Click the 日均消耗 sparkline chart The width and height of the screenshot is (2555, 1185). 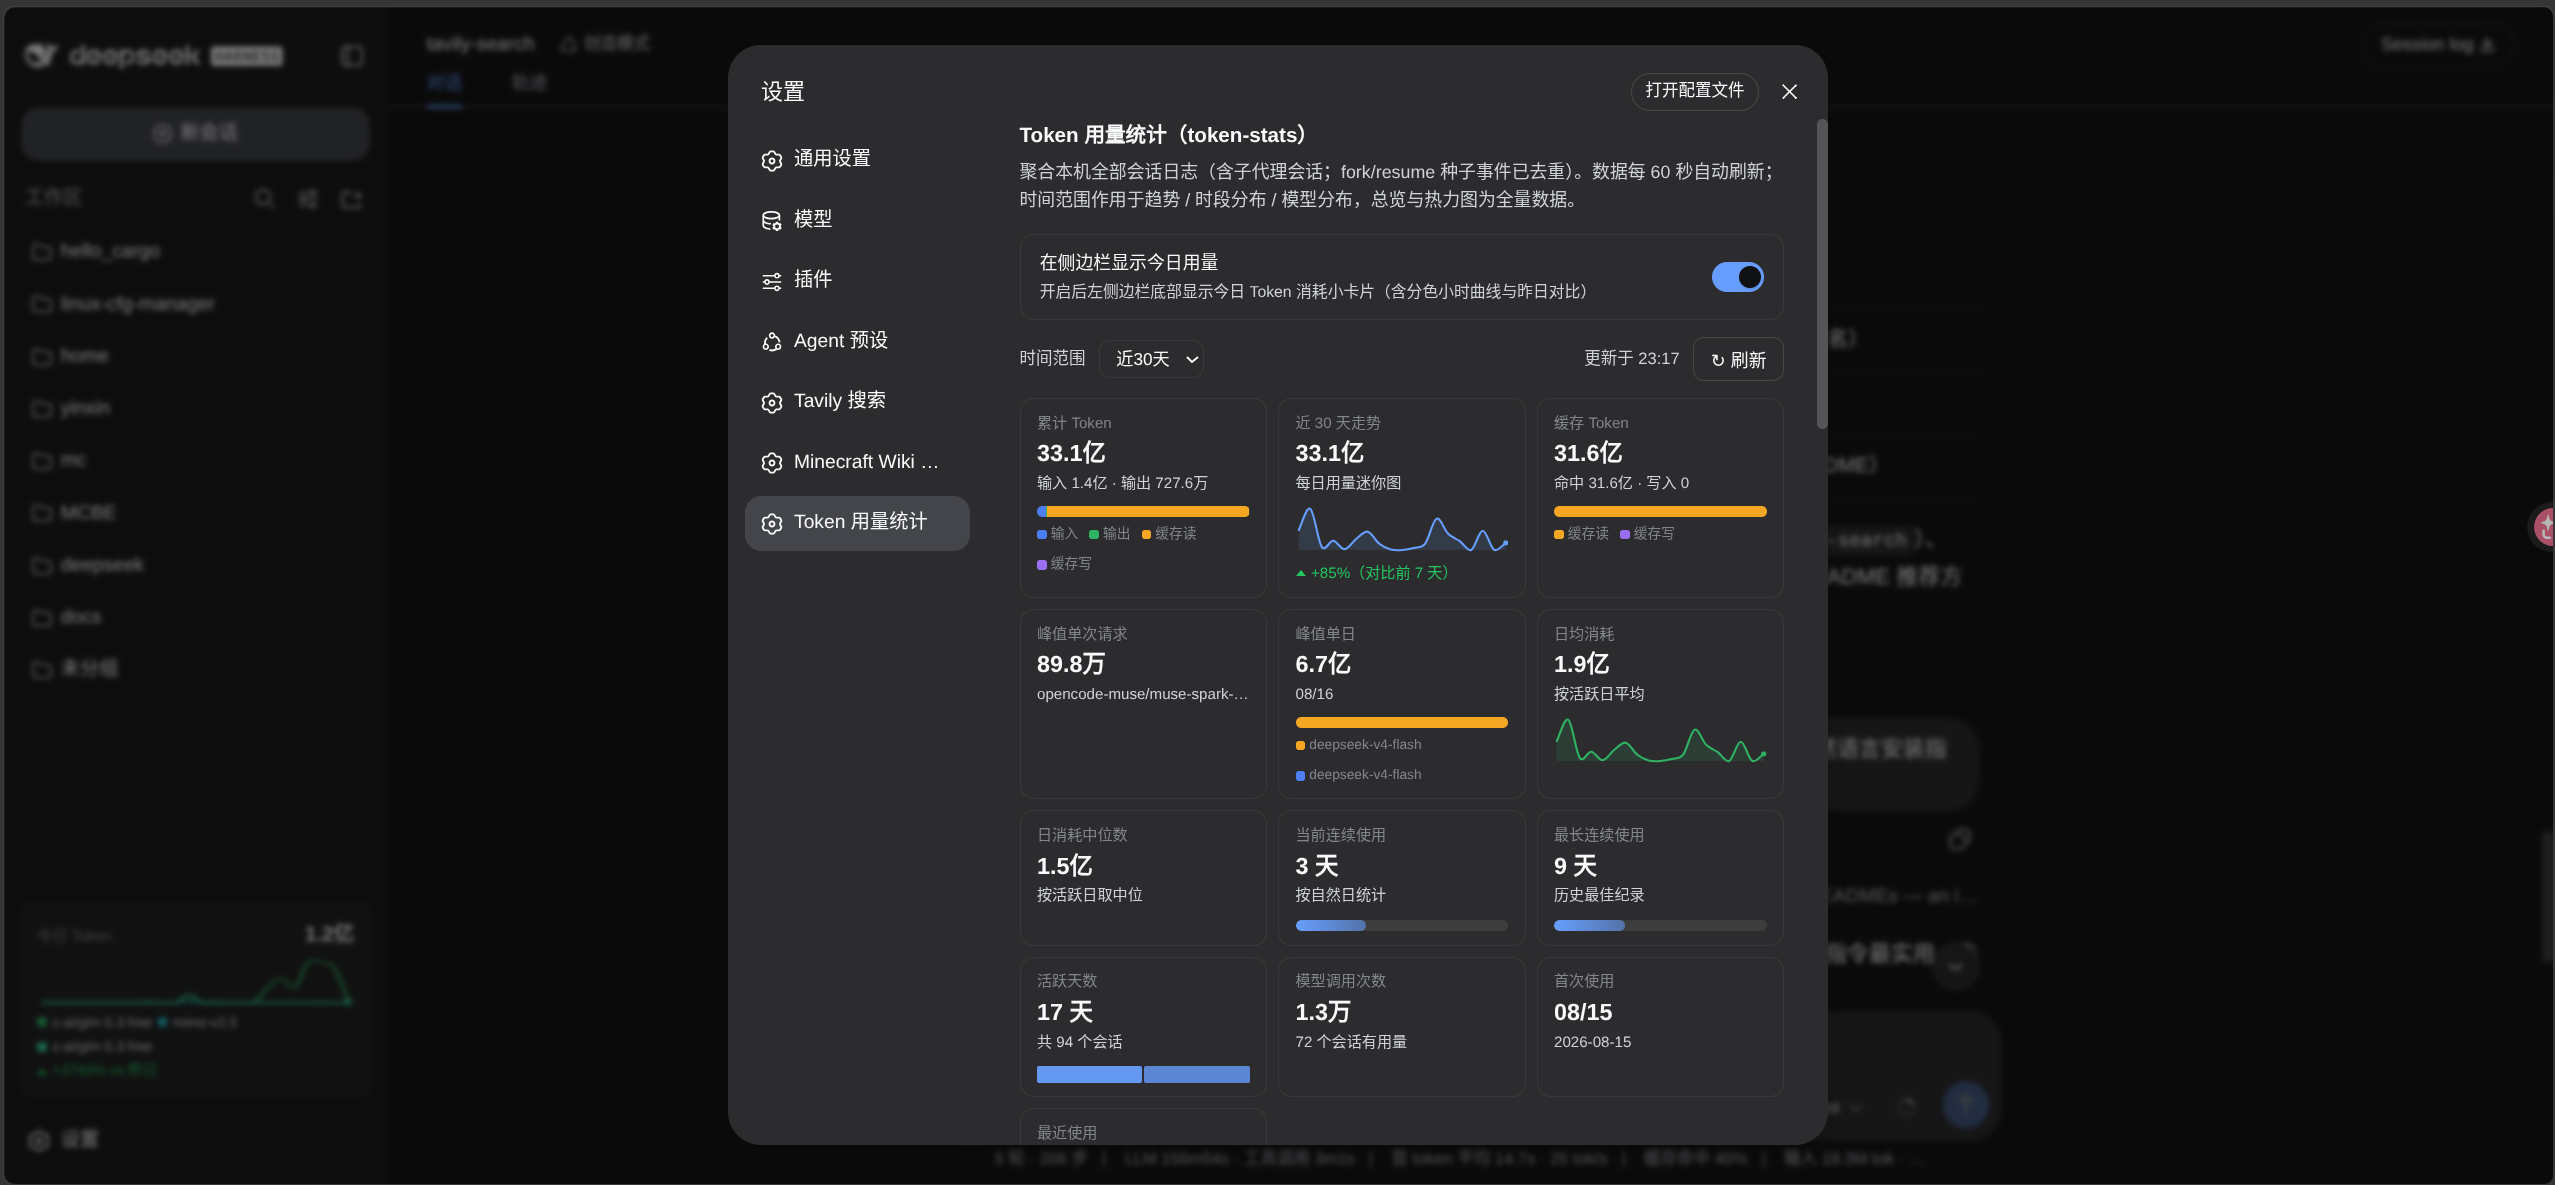pos(1659,741)
